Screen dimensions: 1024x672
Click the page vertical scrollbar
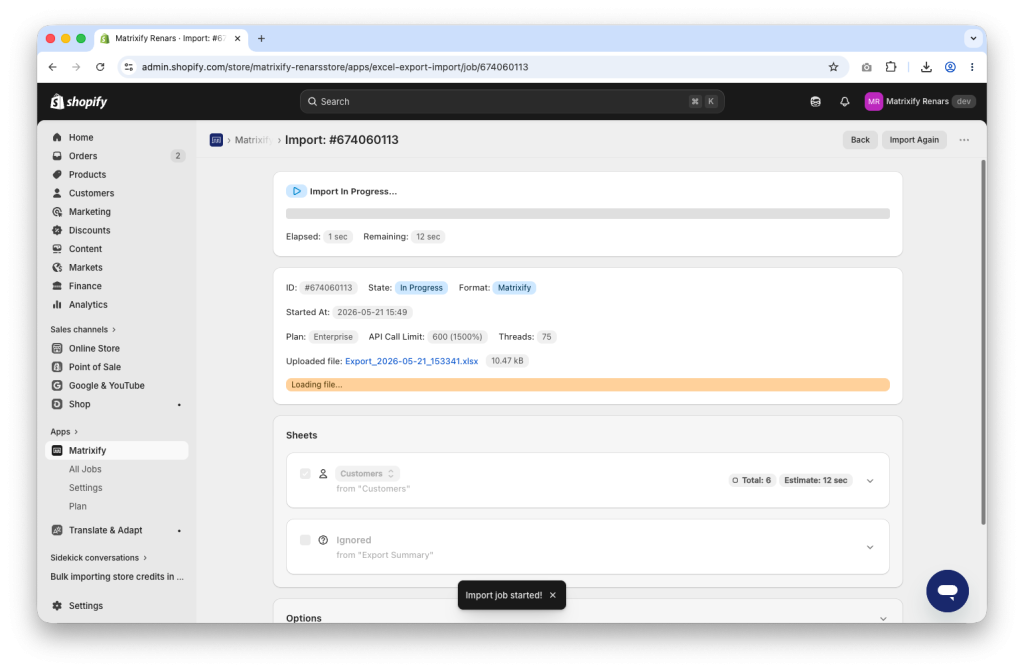click(983, 342)
